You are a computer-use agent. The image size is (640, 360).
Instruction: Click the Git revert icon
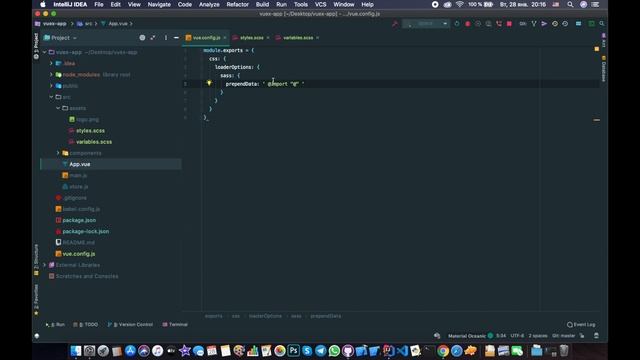[x=565, y=24]
